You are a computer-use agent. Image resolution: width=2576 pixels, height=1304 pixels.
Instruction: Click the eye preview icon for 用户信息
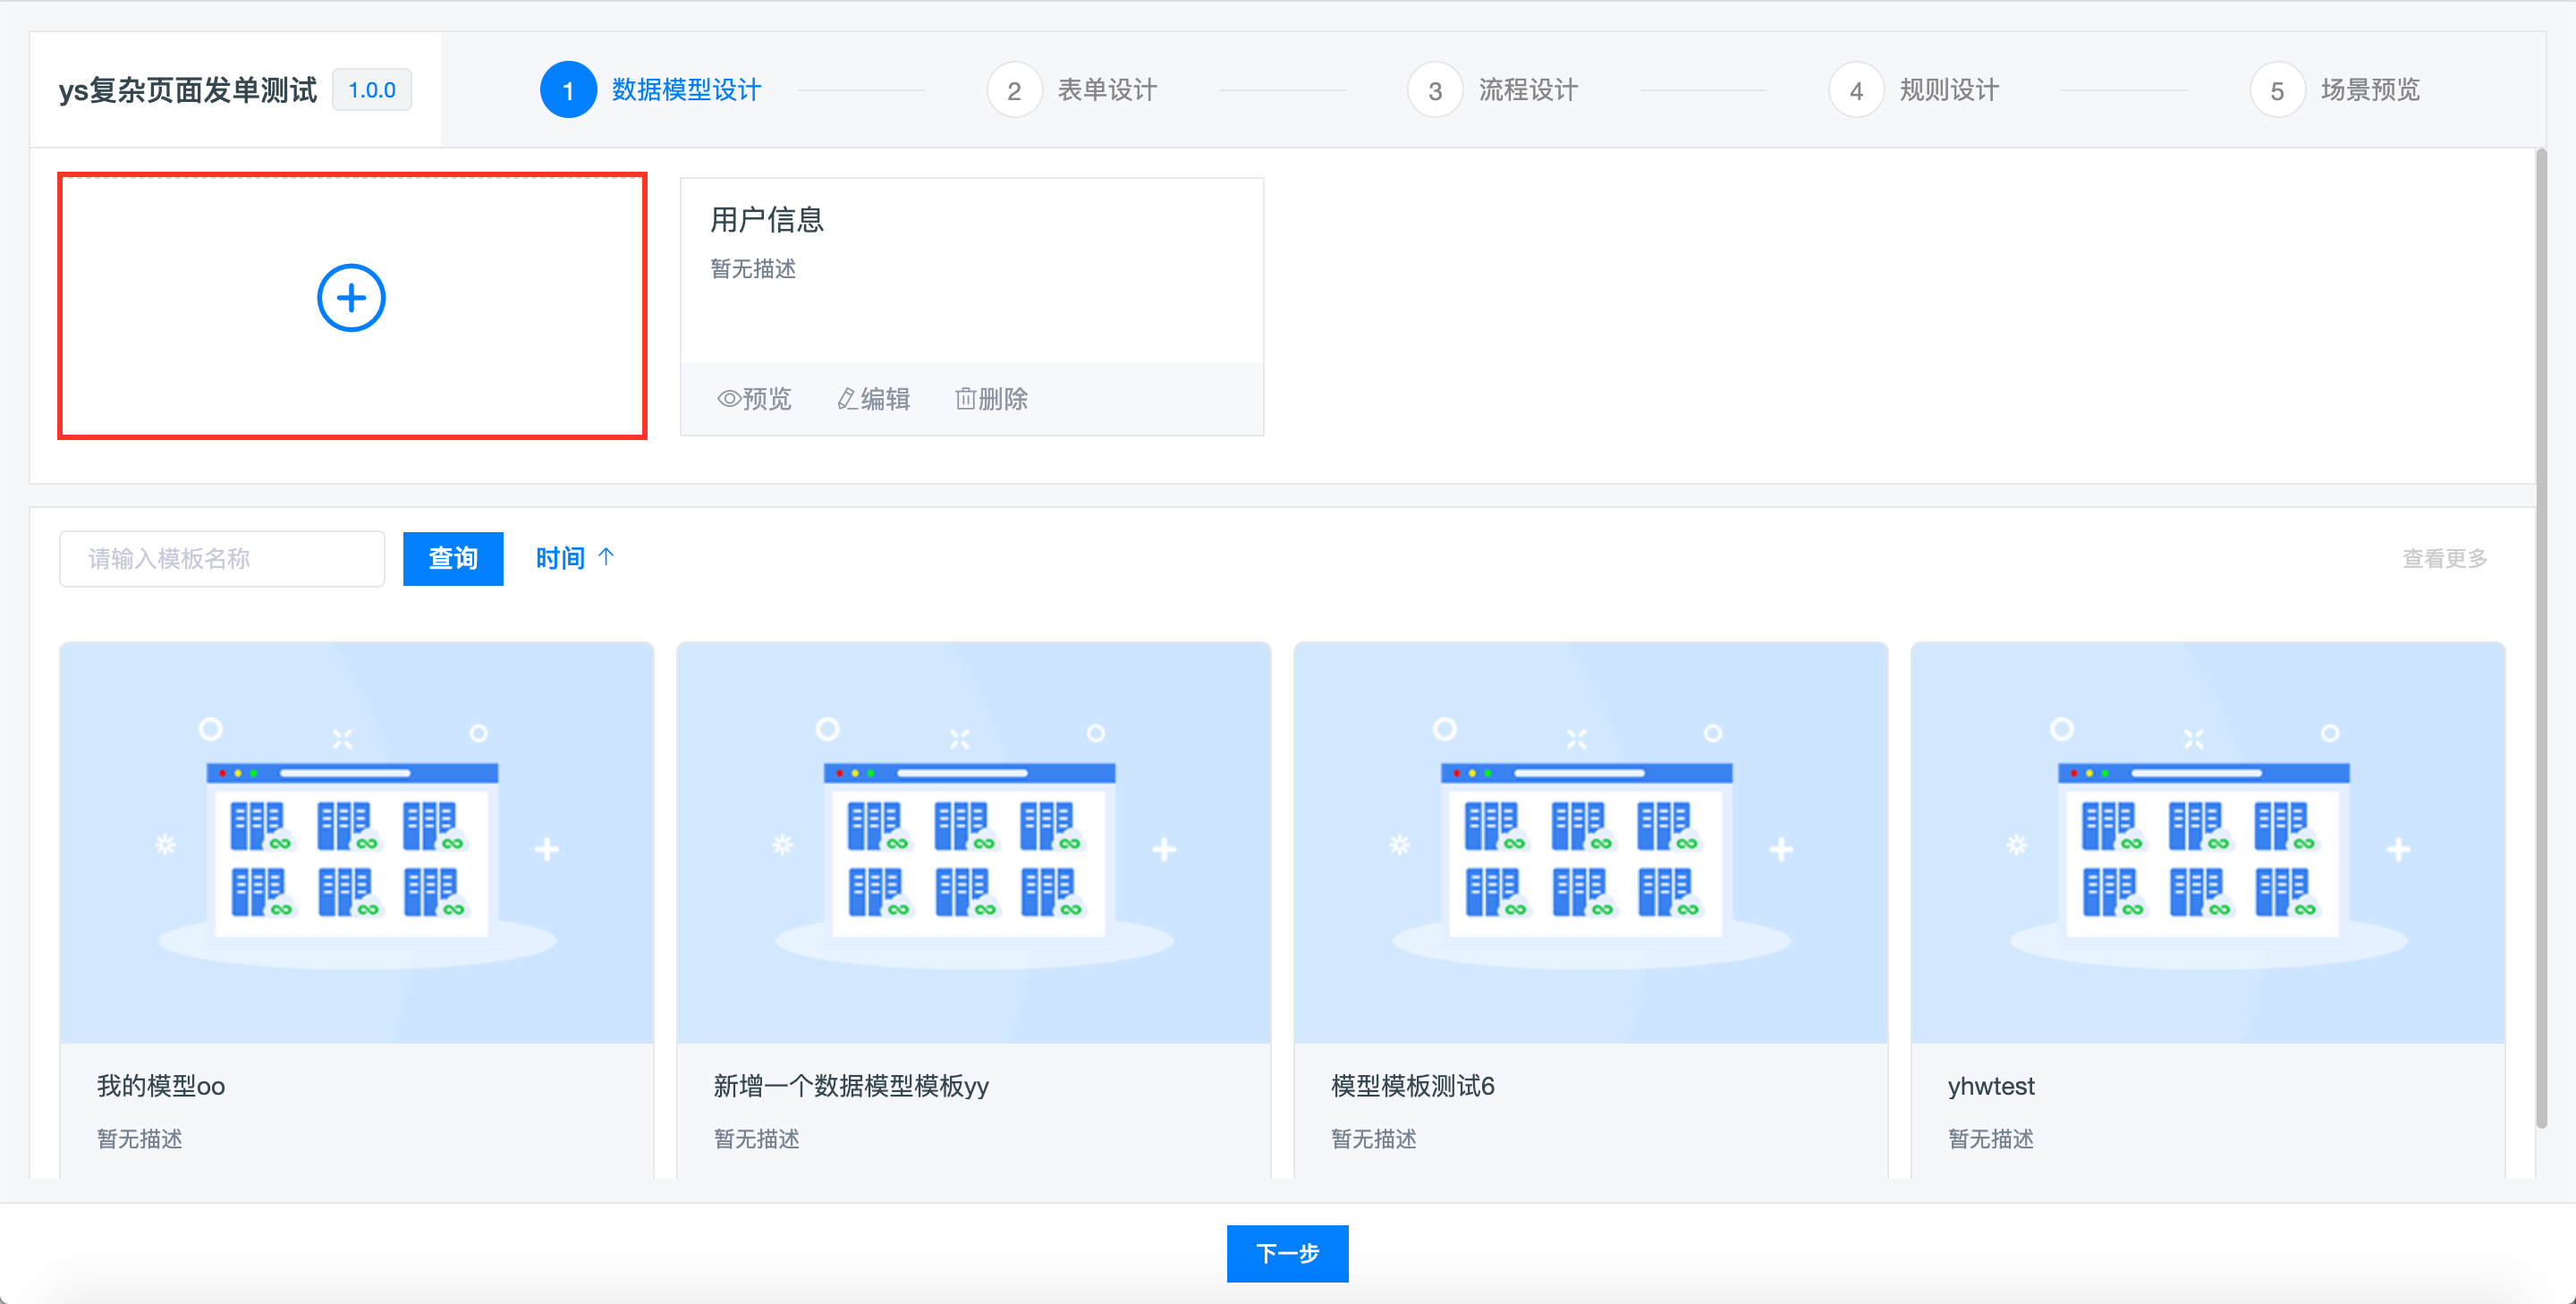[x=729, y=399]
